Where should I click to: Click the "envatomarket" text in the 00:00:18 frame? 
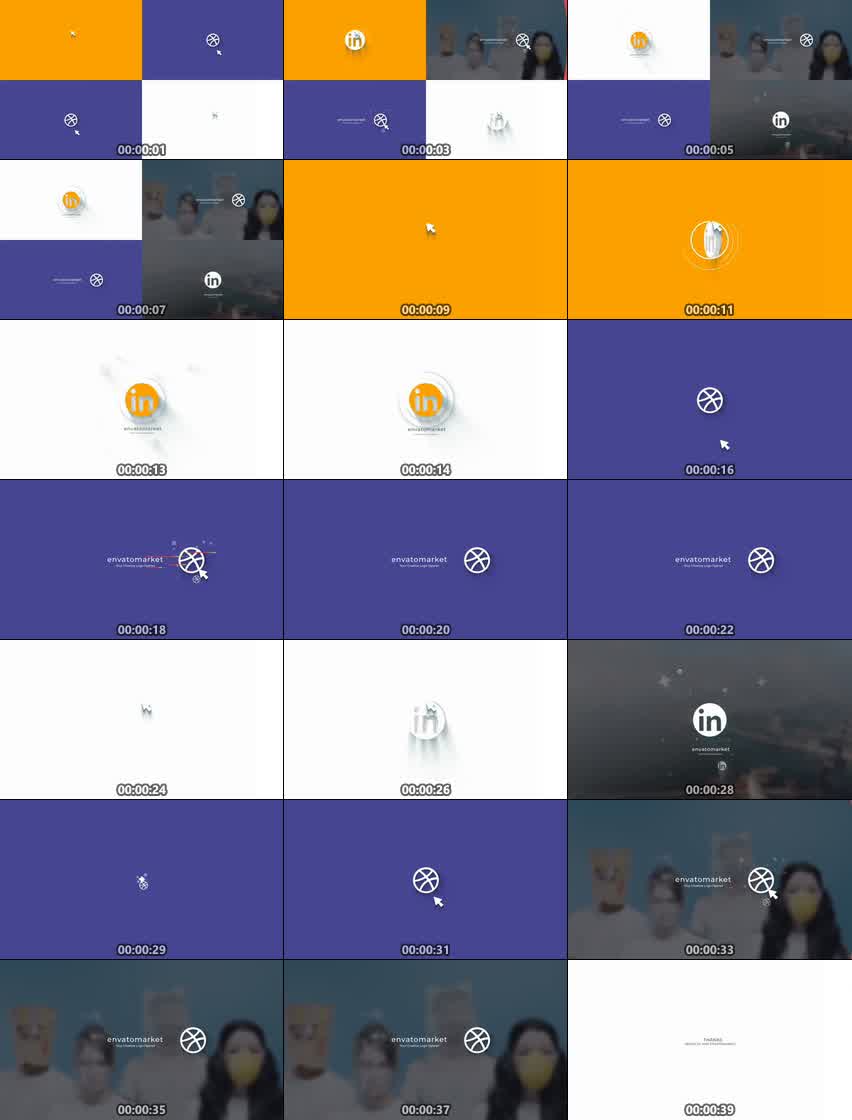tap(135, 559)
